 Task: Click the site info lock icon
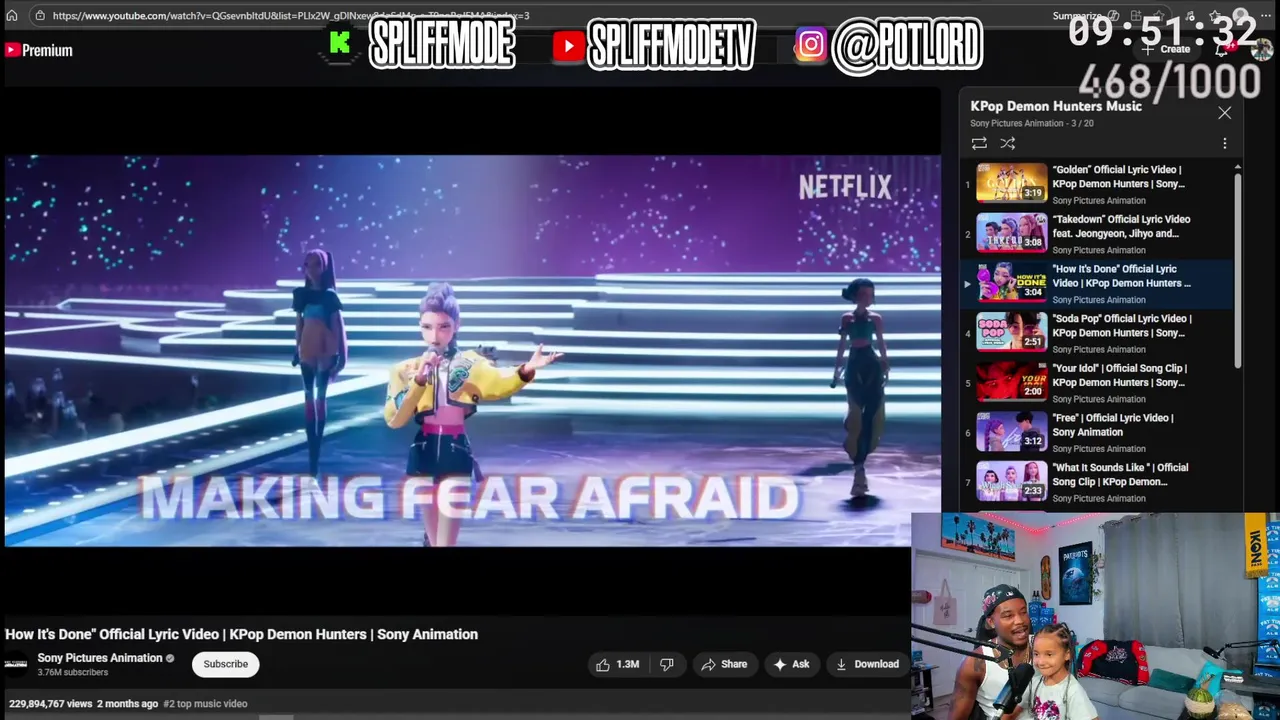coord(39,15)
